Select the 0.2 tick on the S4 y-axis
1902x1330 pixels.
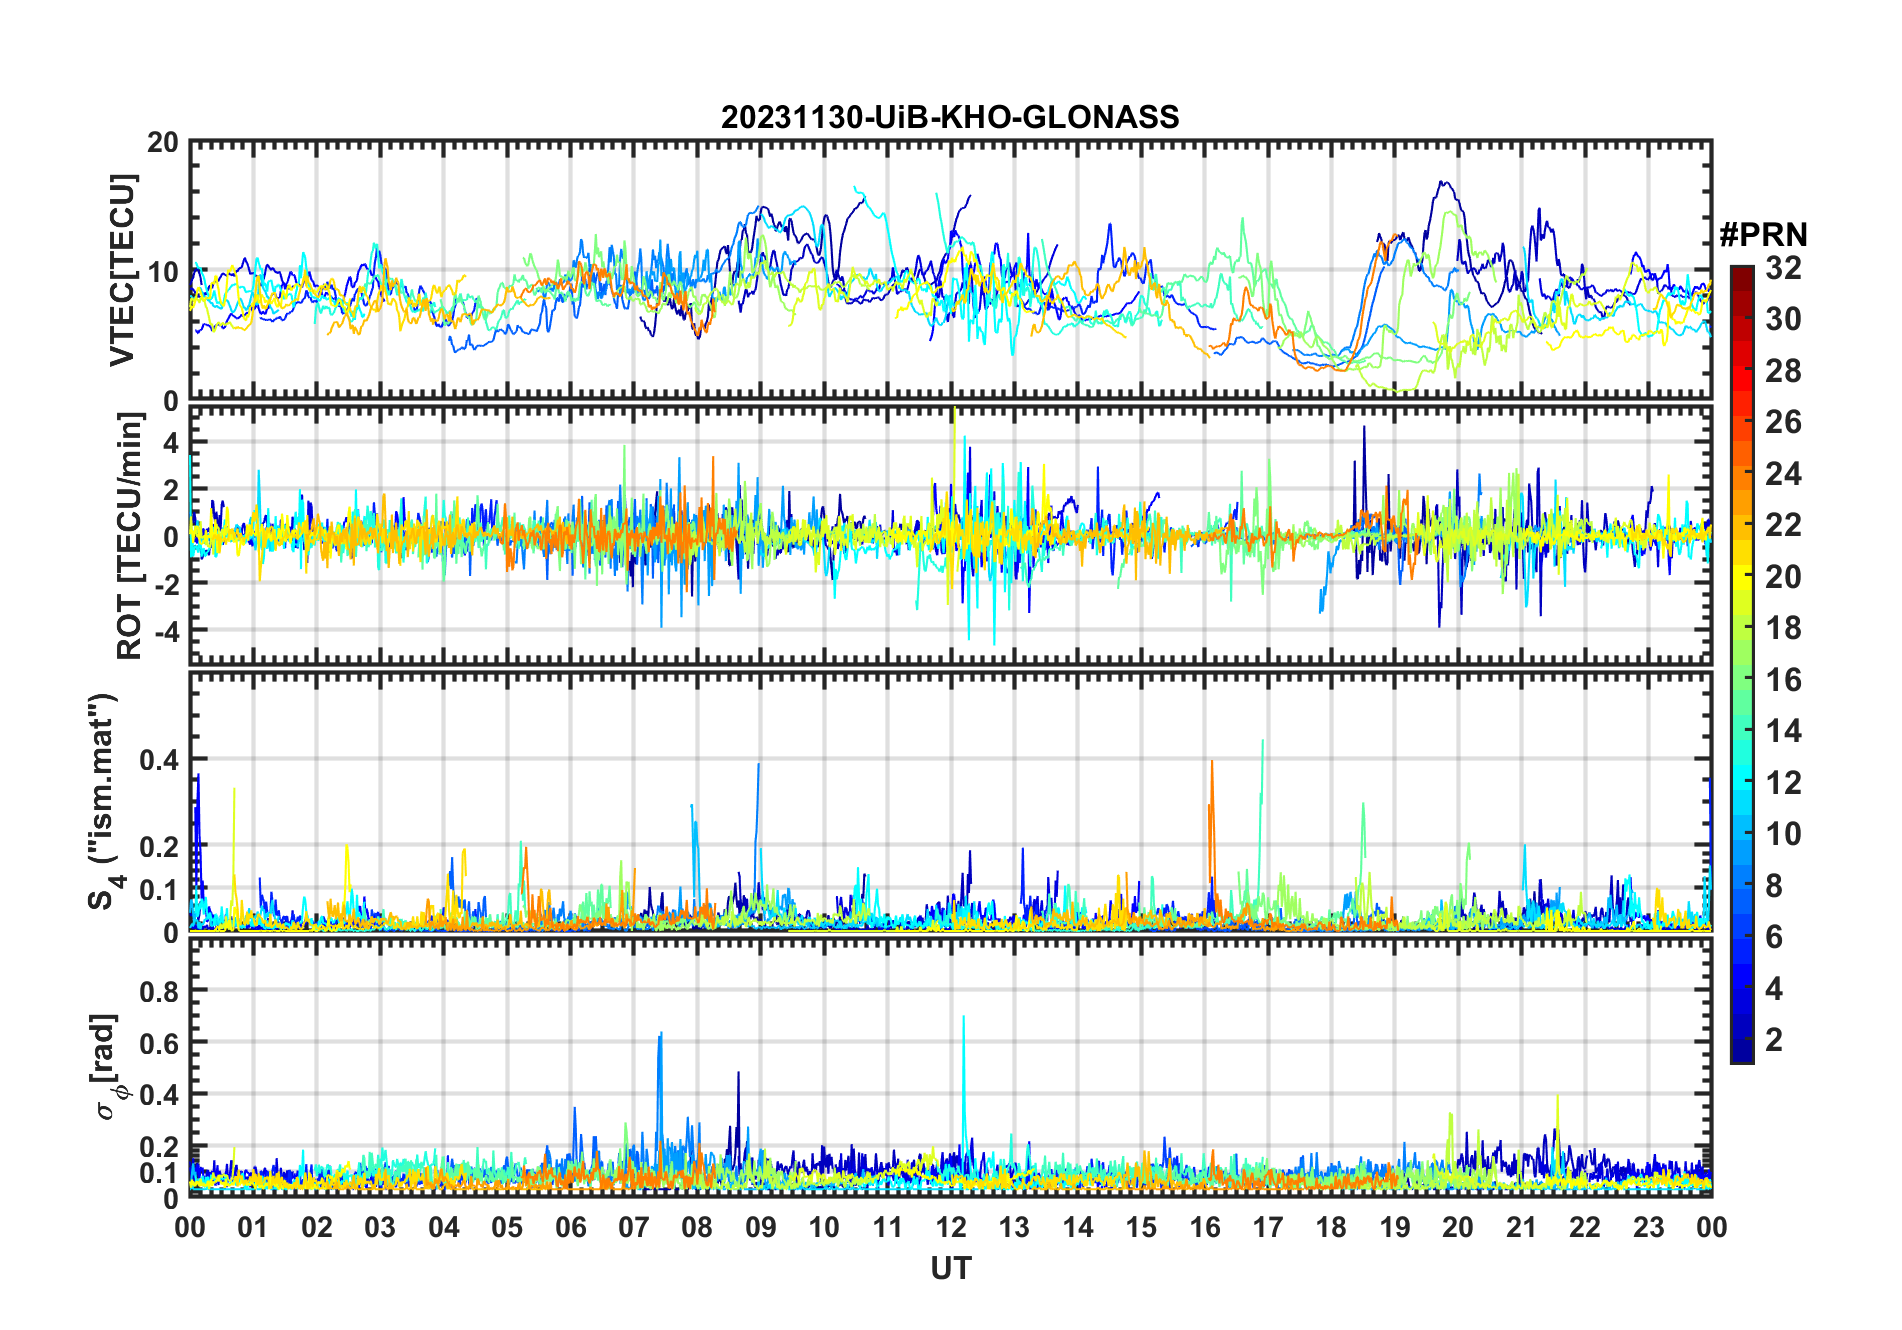[158, 846]
